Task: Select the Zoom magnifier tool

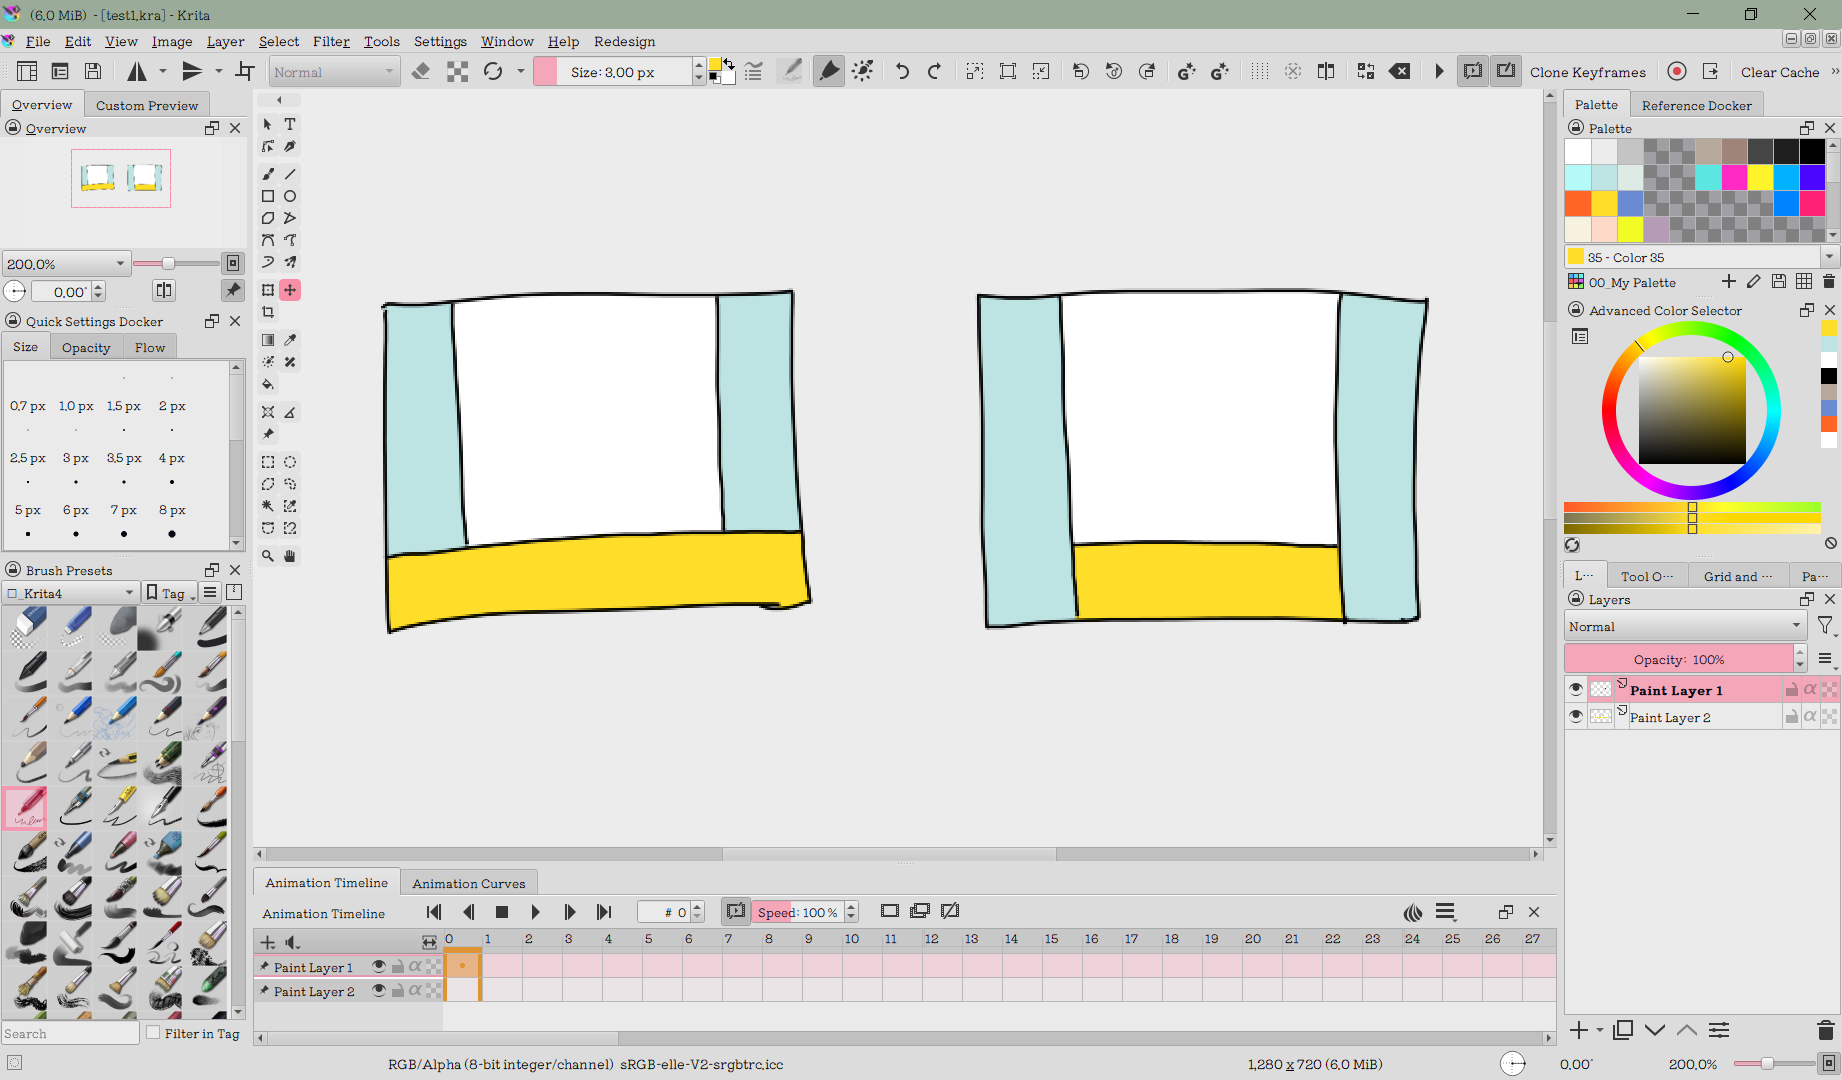Action: (268, 556)
